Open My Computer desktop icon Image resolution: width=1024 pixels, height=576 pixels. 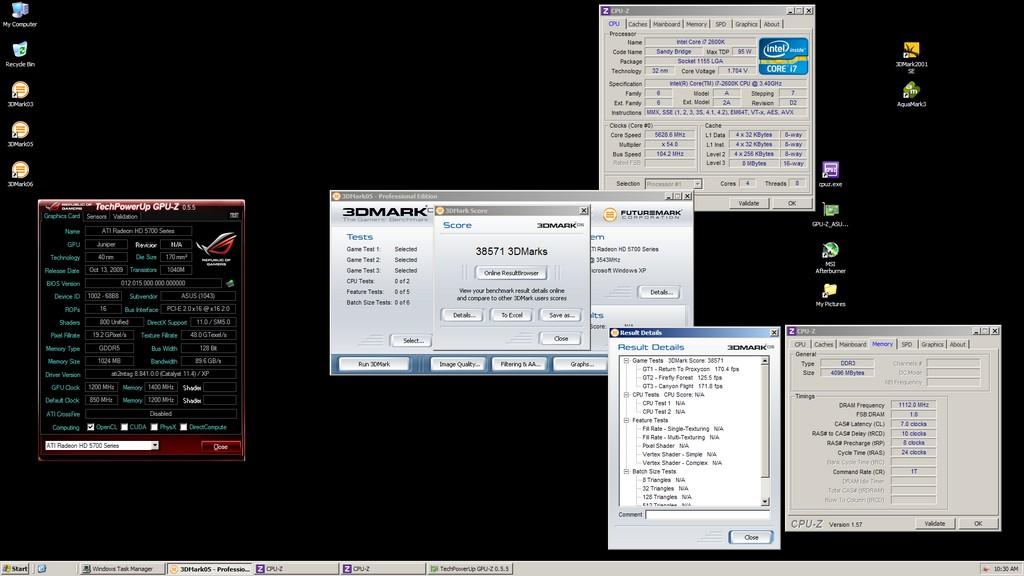pos(20,14)
